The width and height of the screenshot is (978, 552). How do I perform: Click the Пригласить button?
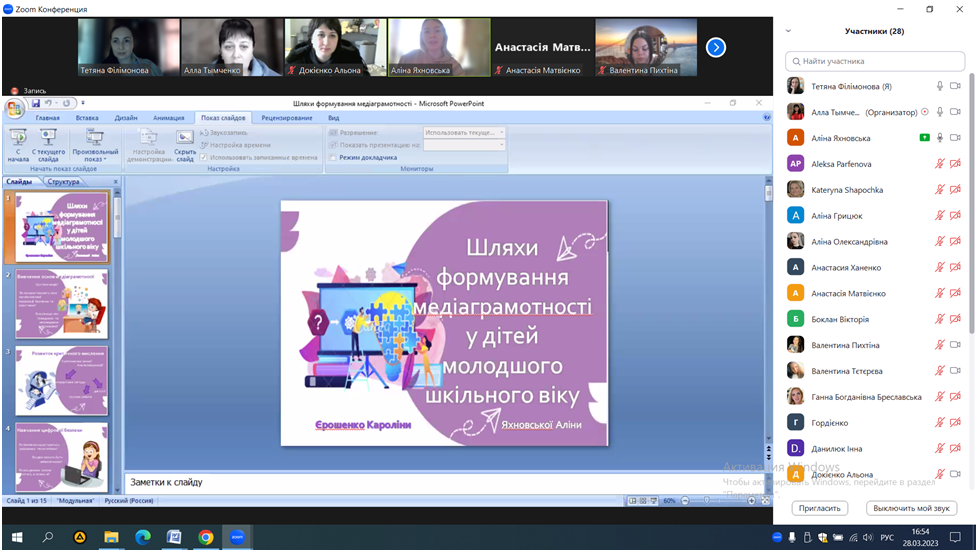tap(821, 508)
